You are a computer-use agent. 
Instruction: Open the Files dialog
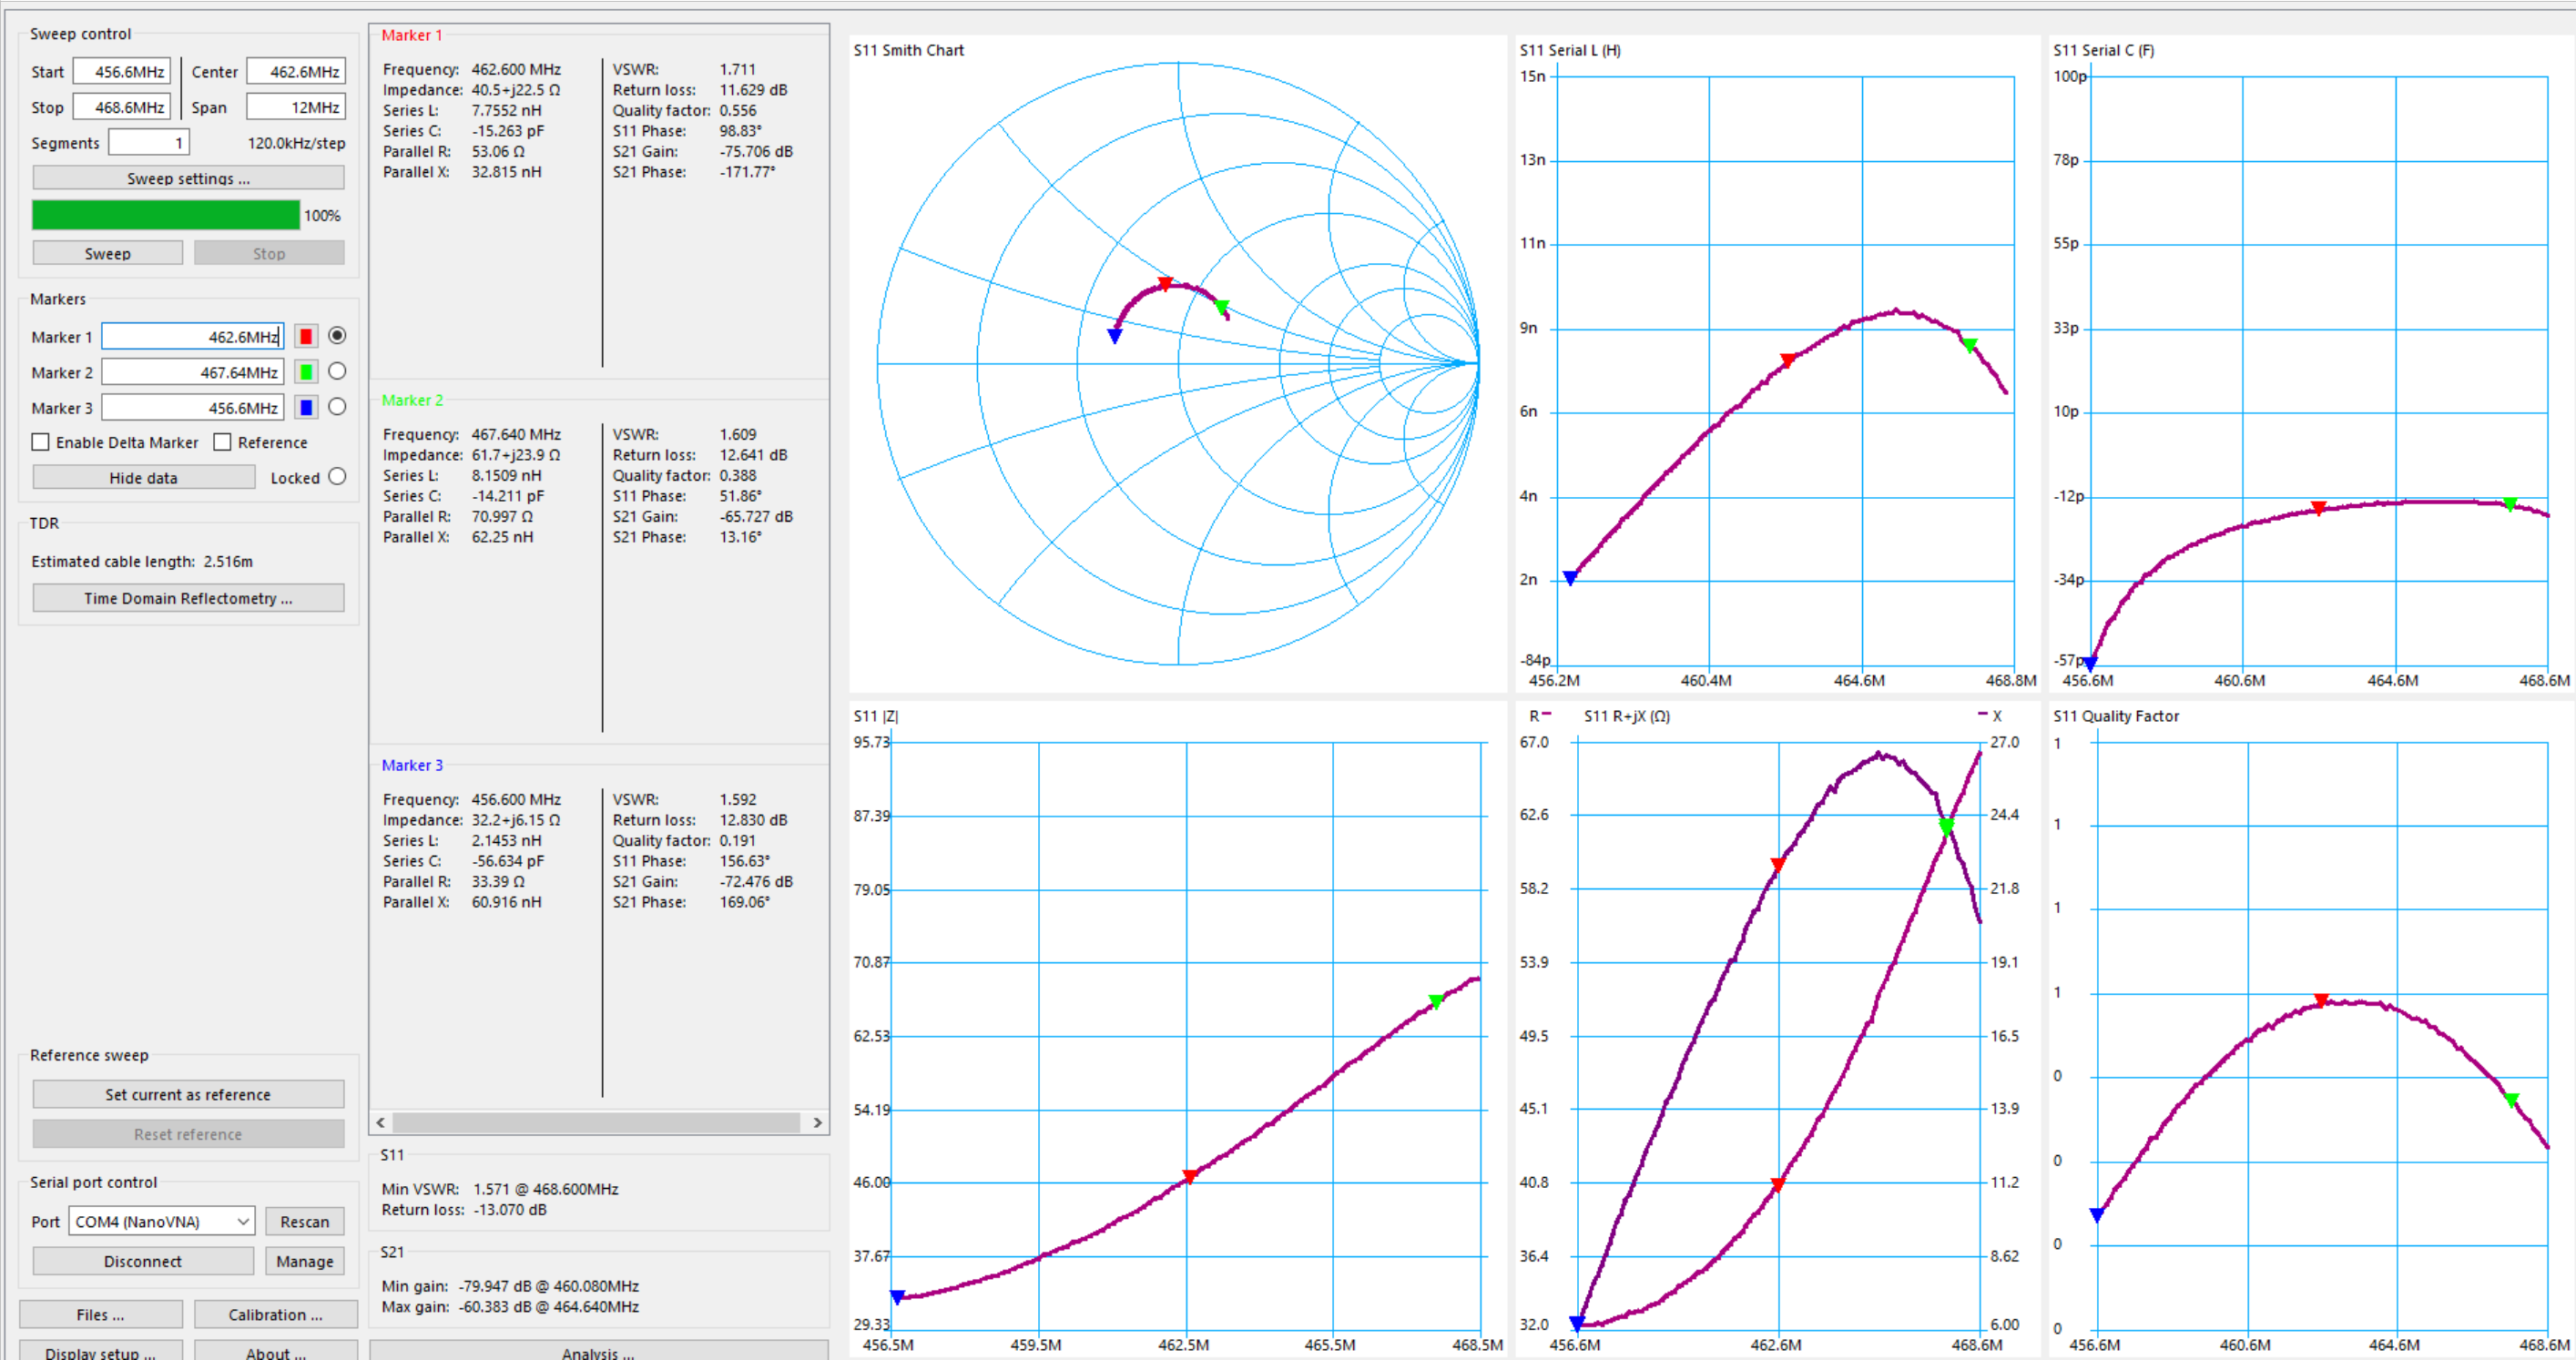point(101,1314)
